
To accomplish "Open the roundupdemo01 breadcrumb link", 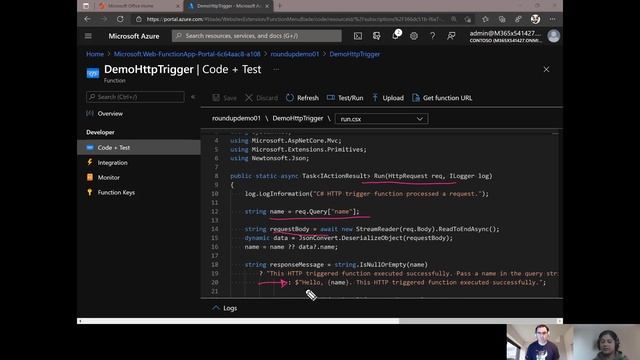I will point(294,54).
